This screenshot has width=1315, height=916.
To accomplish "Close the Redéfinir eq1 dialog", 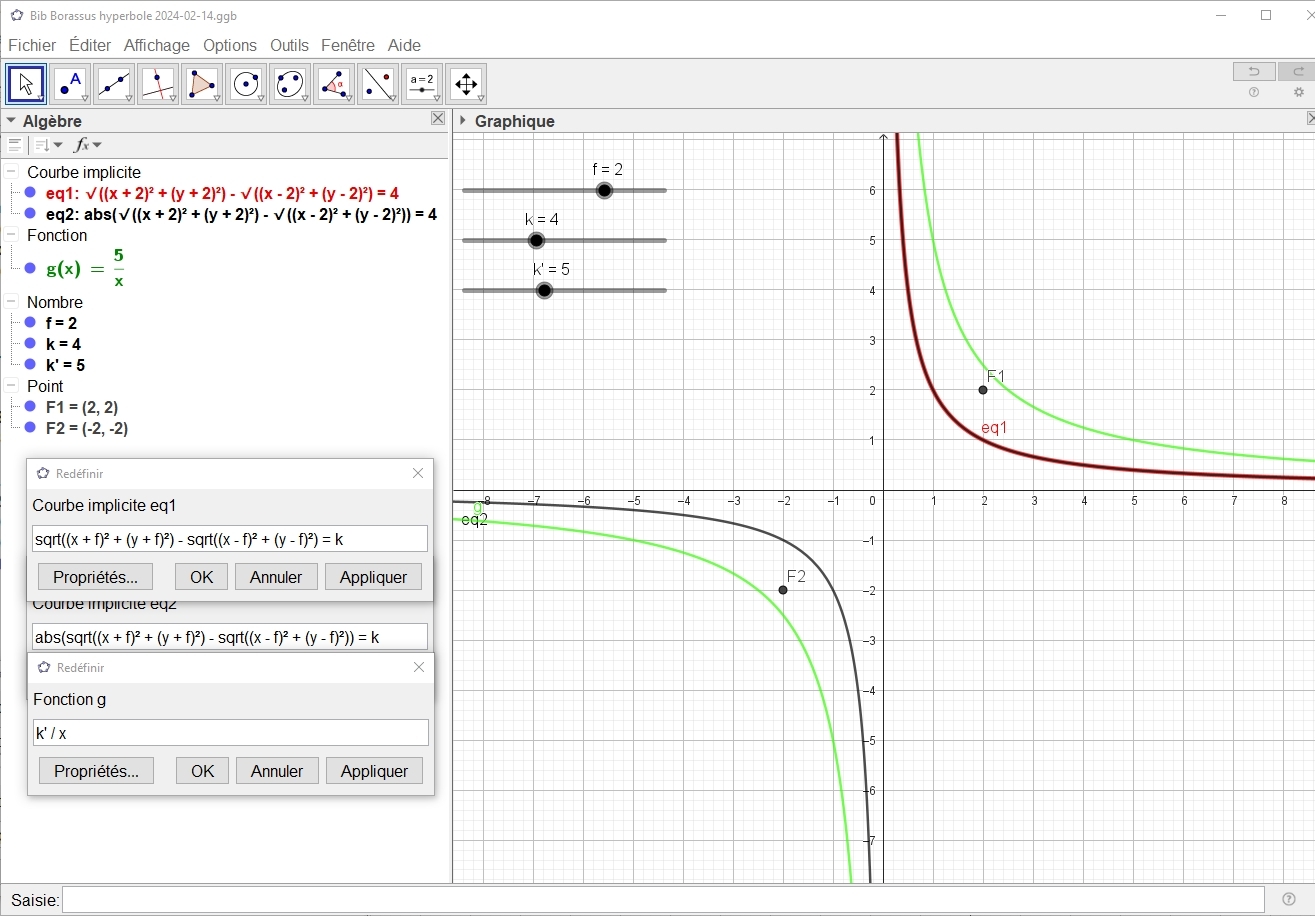I will pos(418,473).
